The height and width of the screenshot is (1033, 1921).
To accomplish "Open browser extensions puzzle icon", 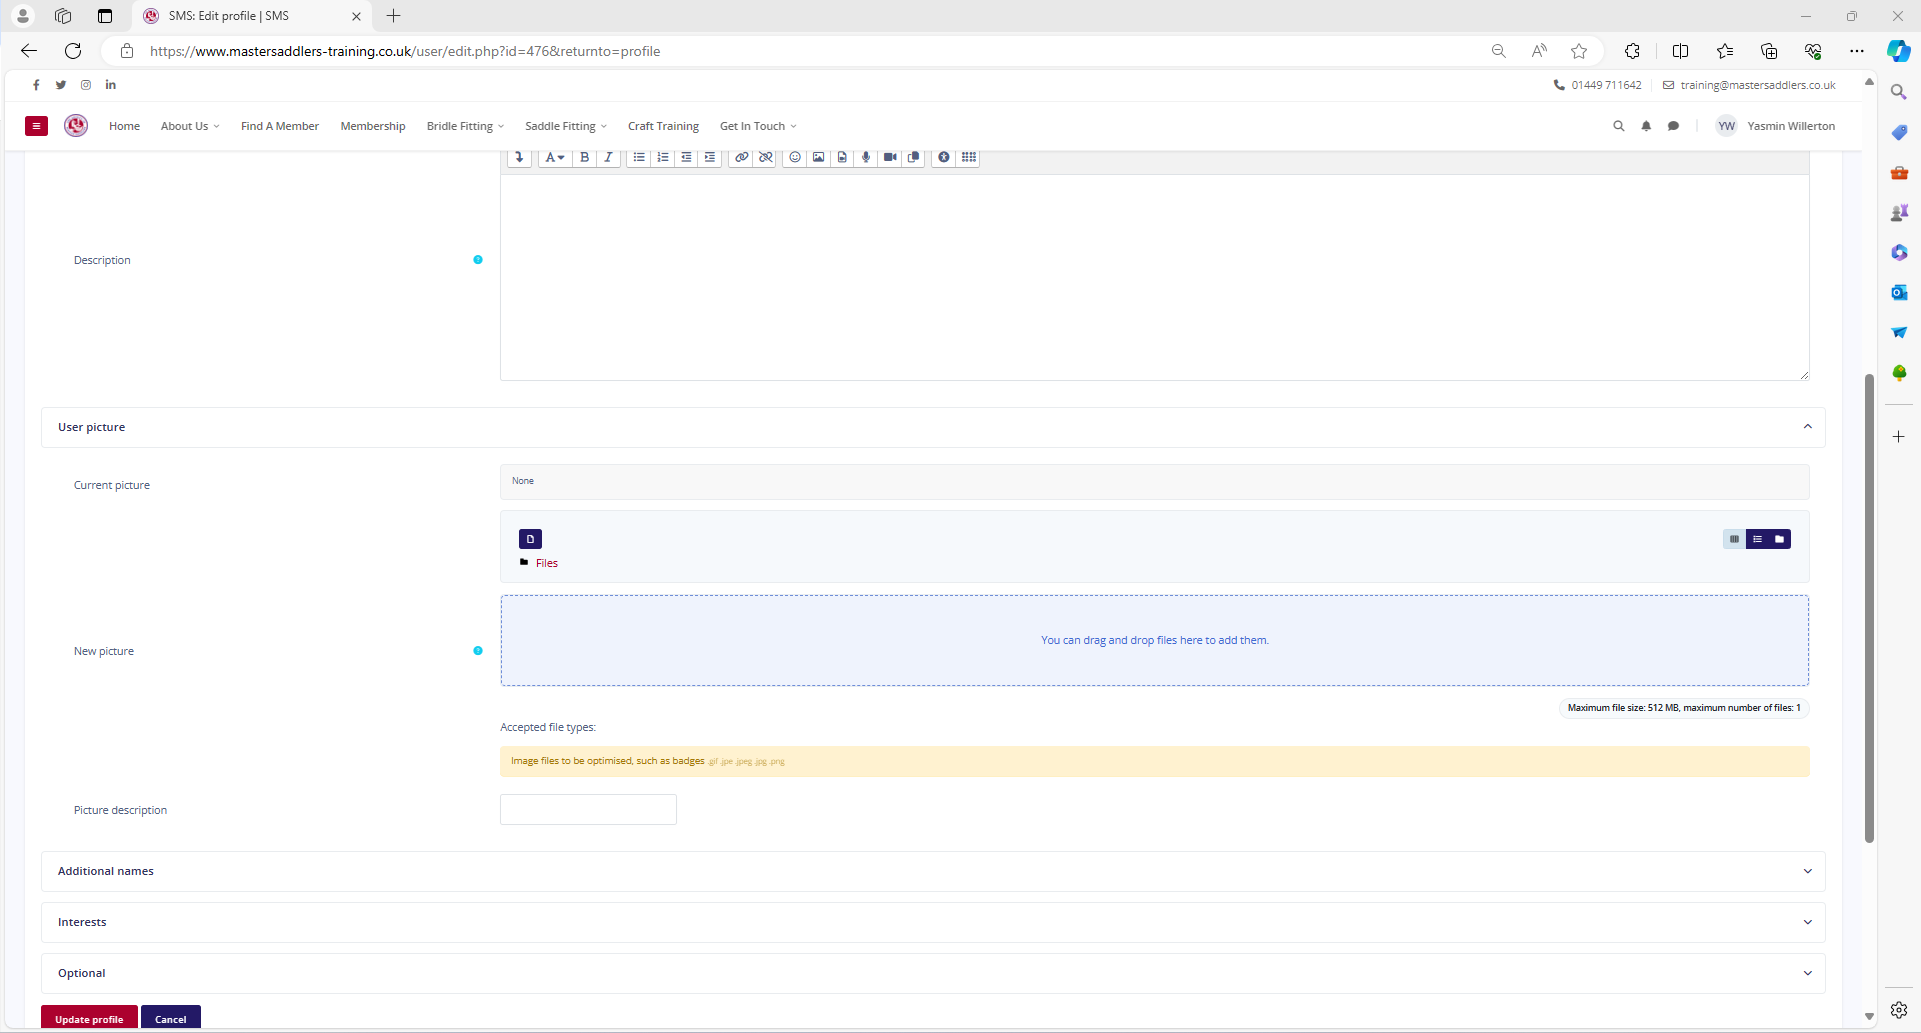I will click(x=1632, y=51).
